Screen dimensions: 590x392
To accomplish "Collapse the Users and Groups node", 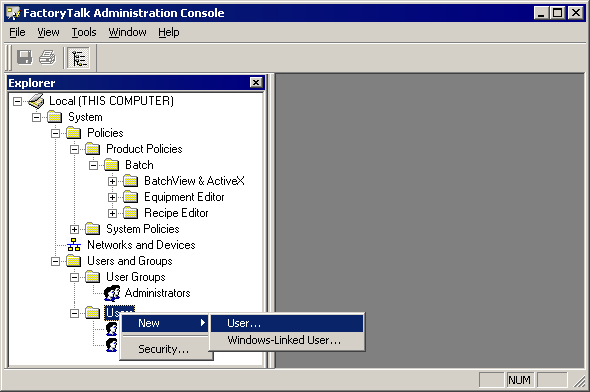I will (55, 261).
